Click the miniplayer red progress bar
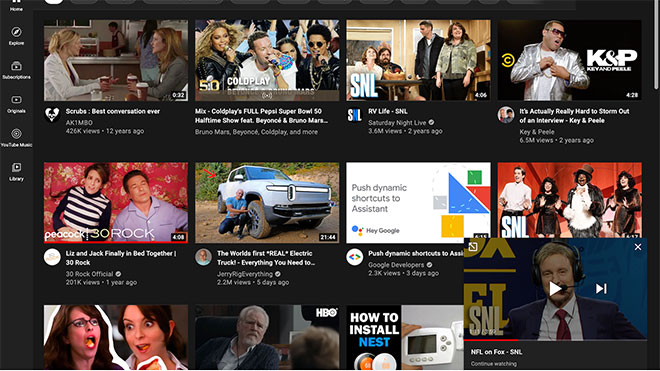 (491, 339)
